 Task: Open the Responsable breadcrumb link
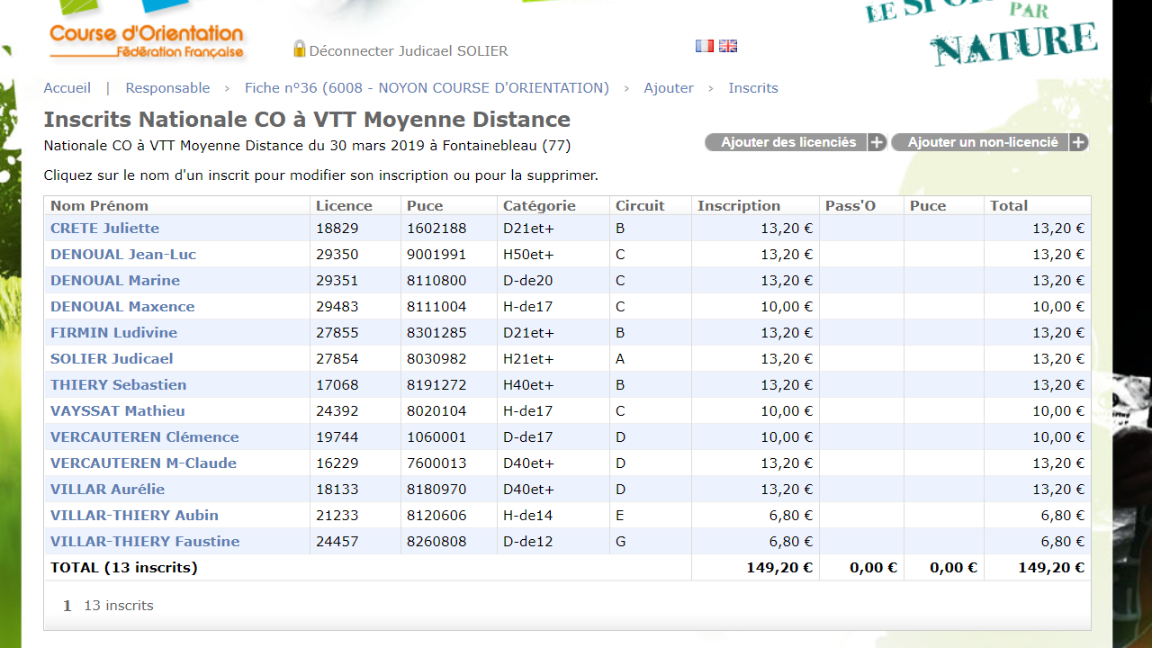(x=168, y=88)
